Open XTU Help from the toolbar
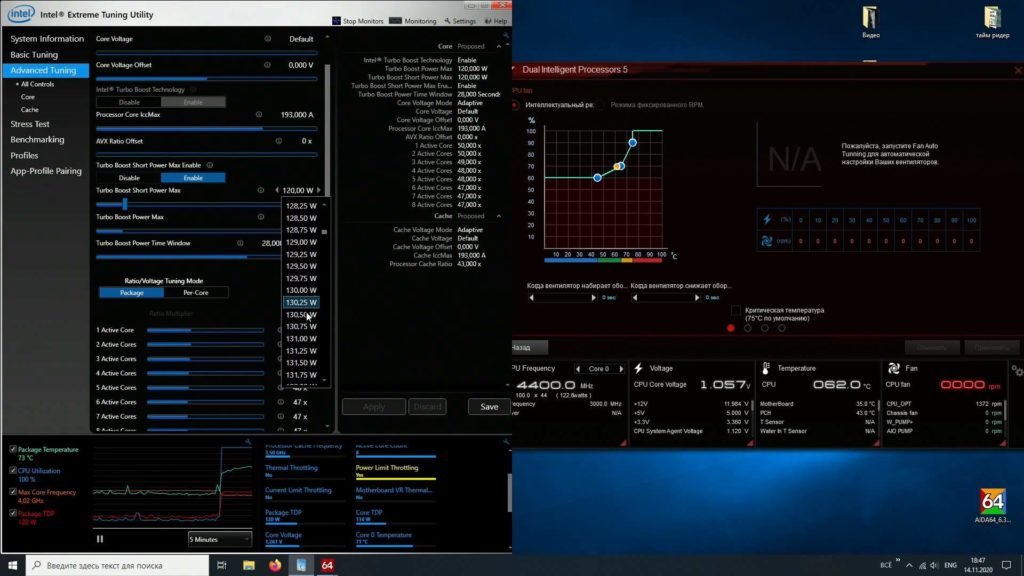1024x576 pixels. (496, 21)
